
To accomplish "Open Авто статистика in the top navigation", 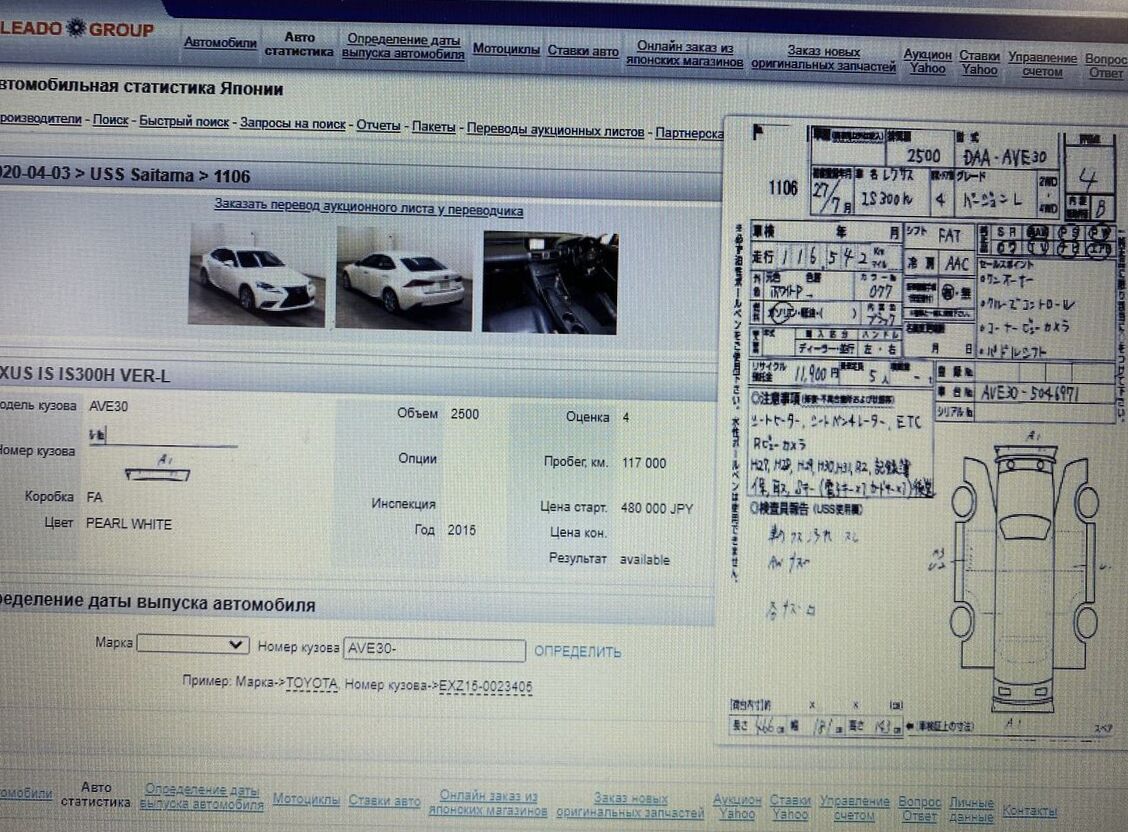I will tap(299, 44).
